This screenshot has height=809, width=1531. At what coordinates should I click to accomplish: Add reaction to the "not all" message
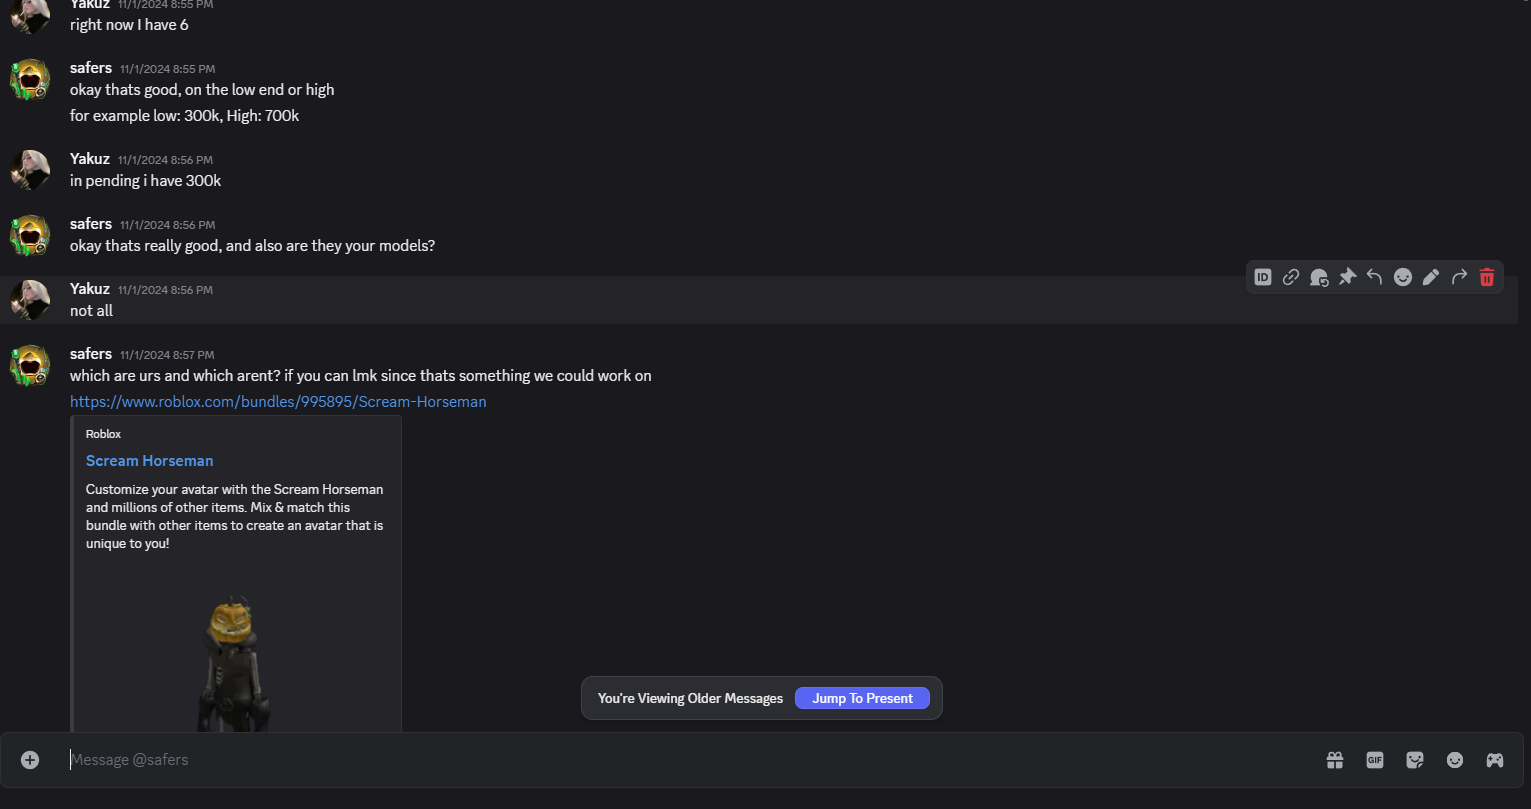[1403, 277]
